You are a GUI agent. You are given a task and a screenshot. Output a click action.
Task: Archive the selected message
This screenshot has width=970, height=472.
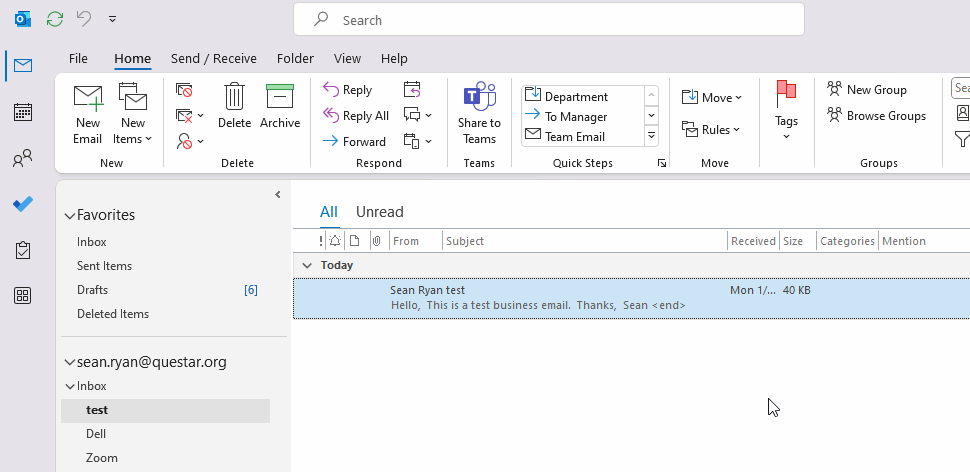[x=280, y=106]
